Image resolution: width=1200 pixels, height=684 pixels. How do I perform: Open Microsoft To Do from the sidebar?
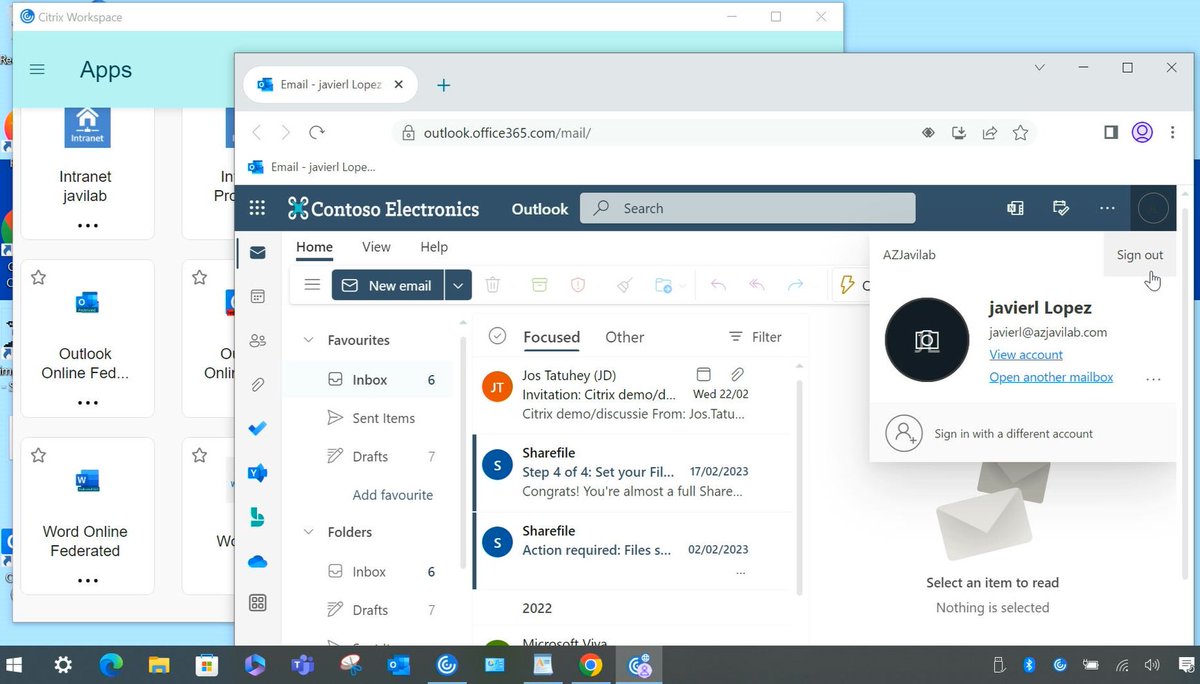point(257,428)
